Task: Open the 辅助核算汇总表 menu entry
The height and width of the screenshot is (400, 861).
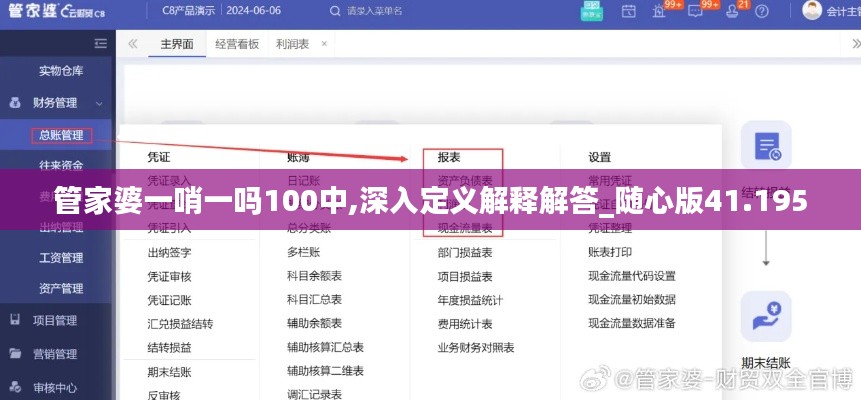Action: tap(325, 347)
